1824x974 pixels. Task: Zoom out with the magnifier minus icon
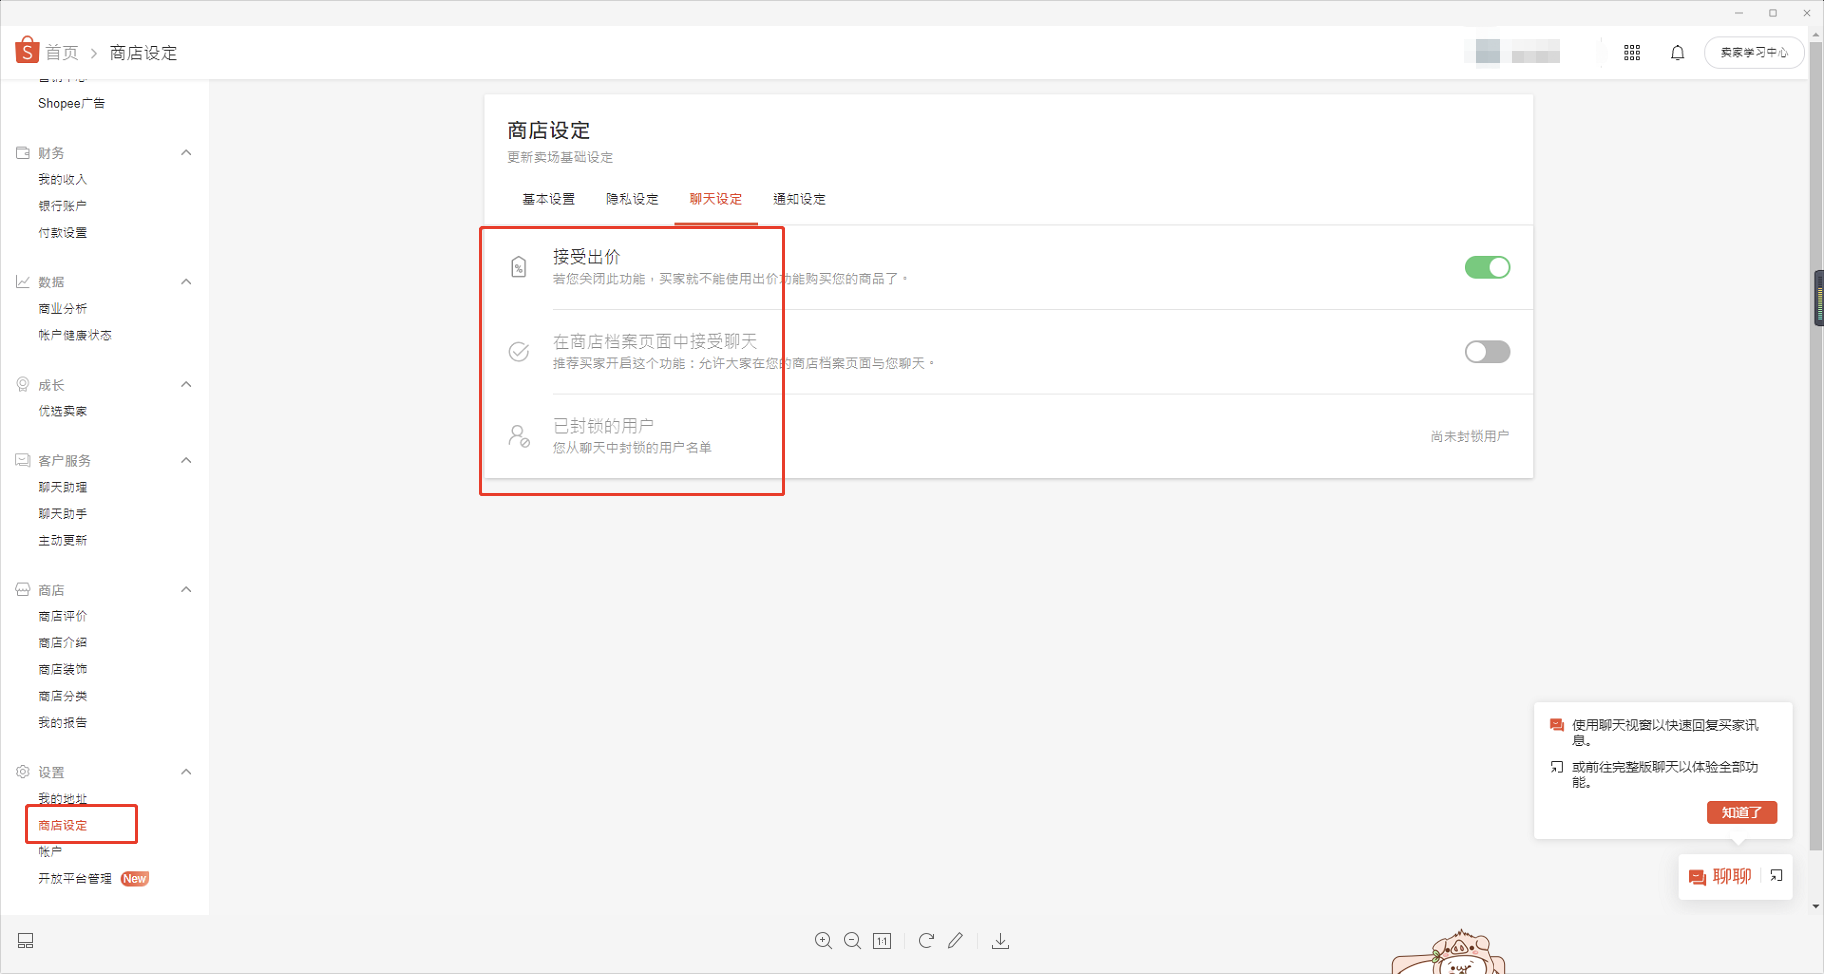(853, 941)
